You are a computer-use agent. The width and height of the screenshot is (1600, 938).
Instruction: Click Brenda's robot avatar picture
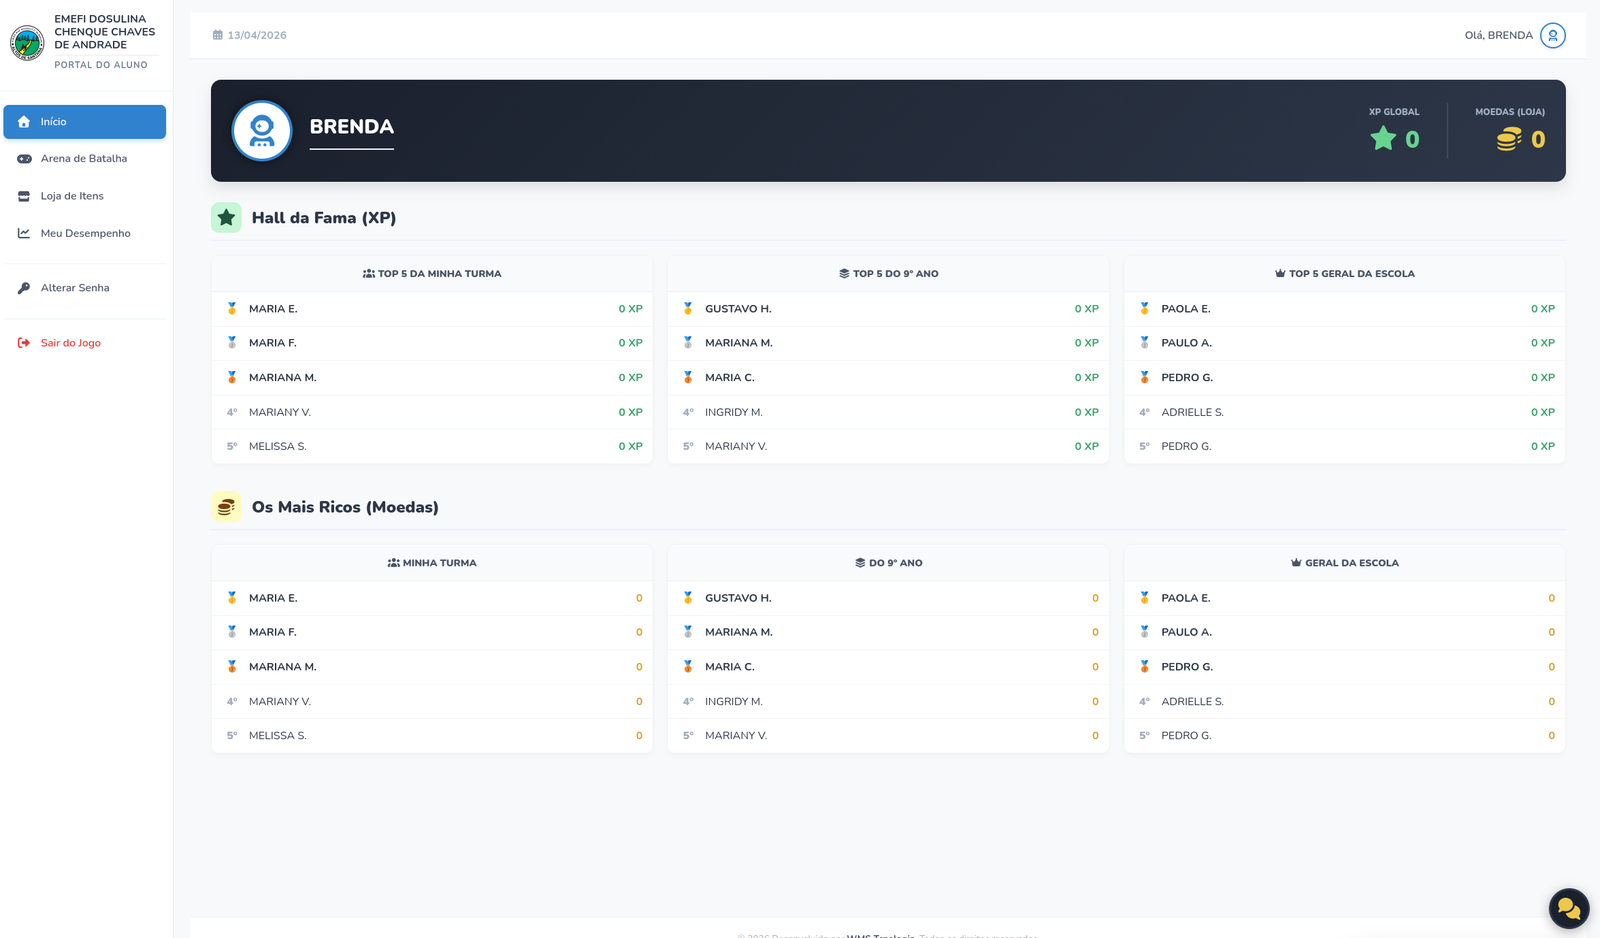point(262,131)
